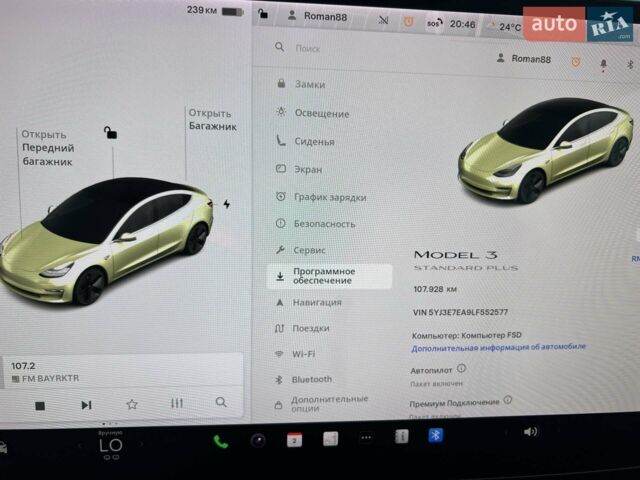Toggle the door lock icon above car
The width and height of the screenshot is (640, 480).
coord(110,133)
